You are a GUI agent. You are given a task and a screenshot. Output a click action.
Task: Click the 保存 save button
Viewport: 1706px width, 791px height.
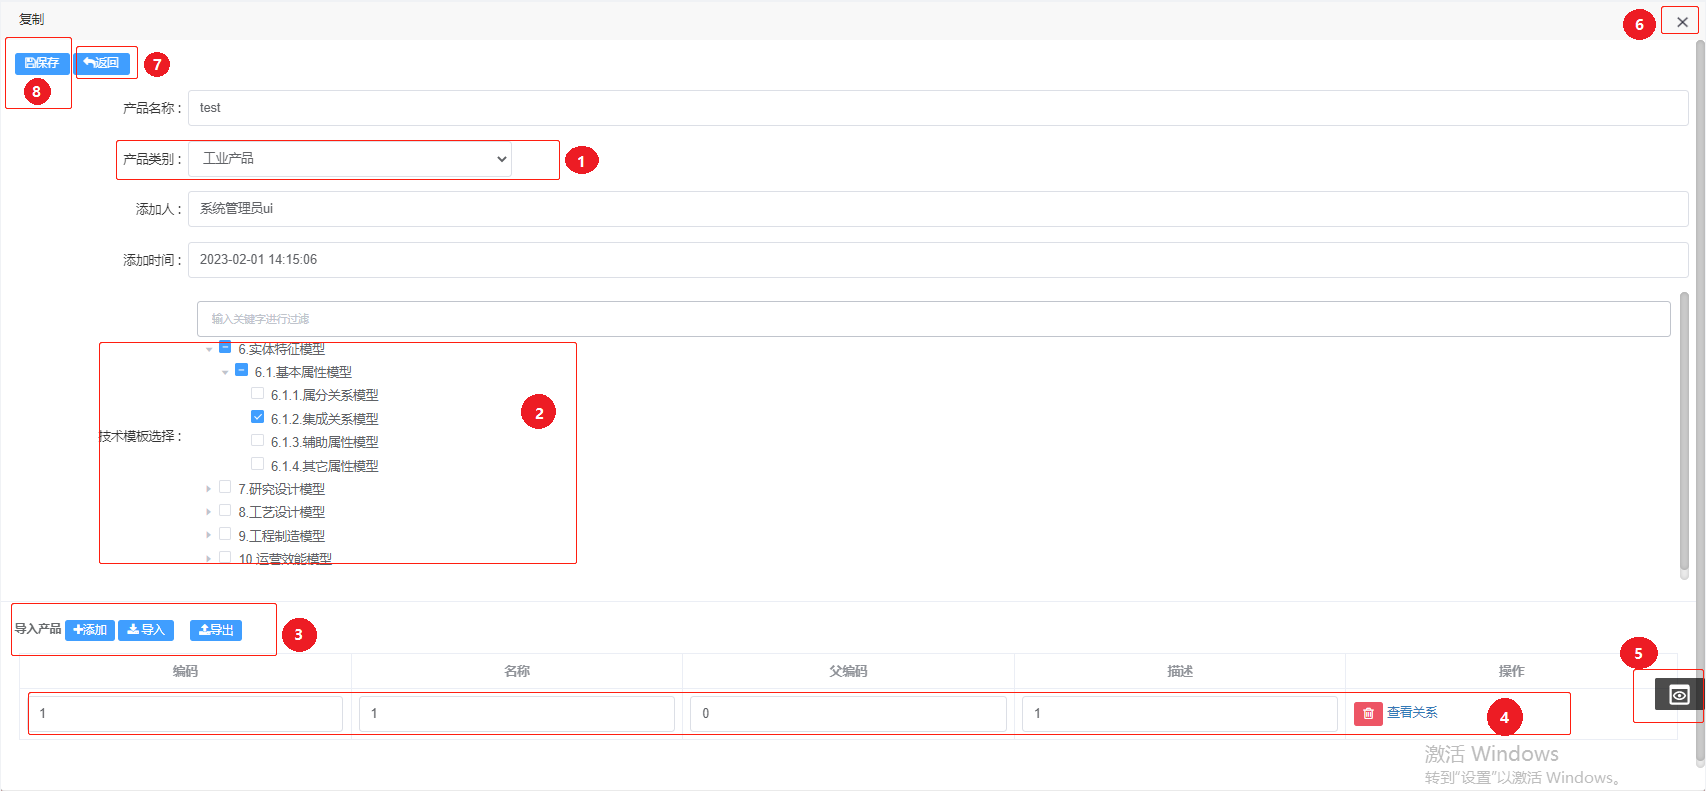42,63
